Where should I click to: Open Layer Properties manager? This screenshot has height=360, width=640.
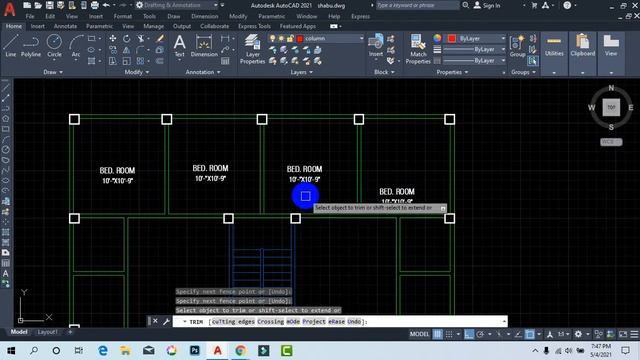click(252, 49)
